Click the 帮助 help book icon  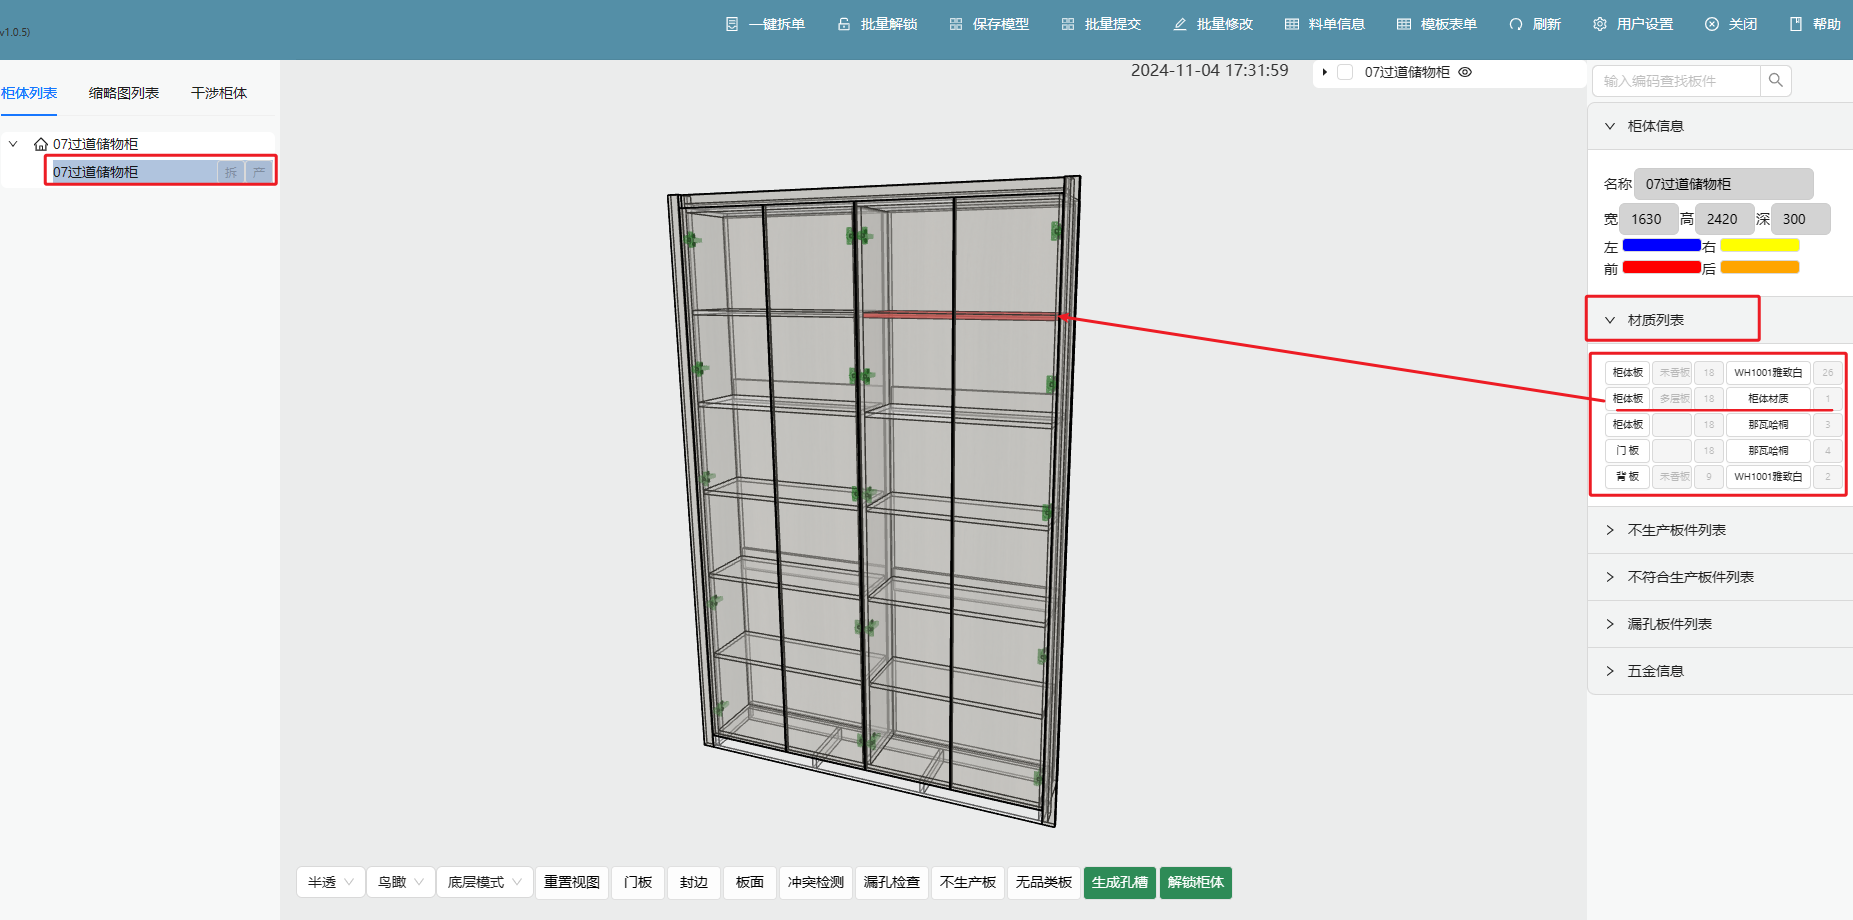pyautogui.click(x=1796, y=24)
